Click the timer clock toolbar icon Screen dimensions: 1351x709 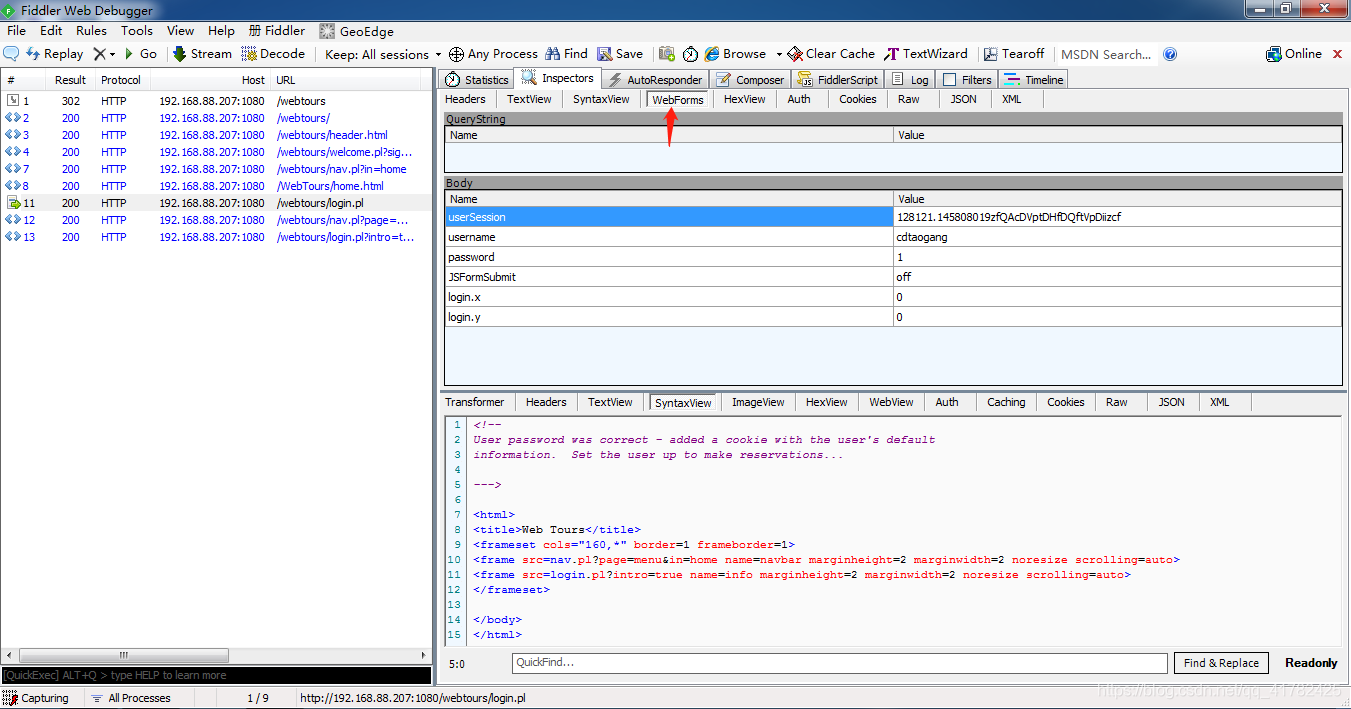[690, 54]
